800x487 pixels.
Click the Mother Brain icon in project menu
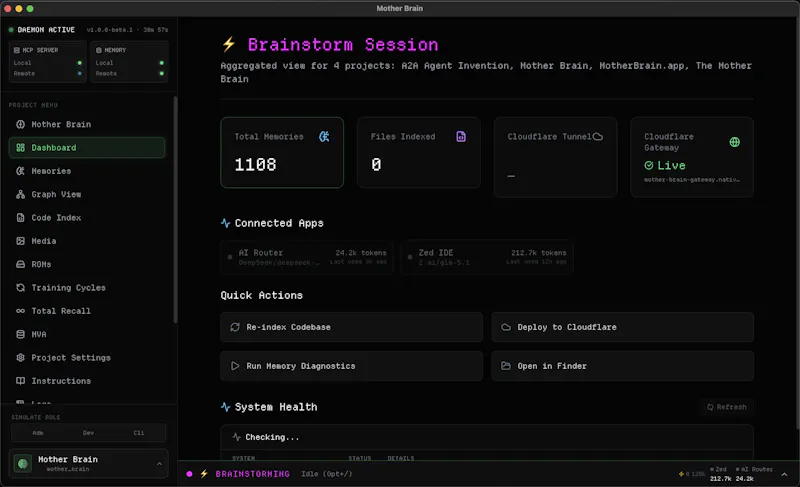pos(20,124)
